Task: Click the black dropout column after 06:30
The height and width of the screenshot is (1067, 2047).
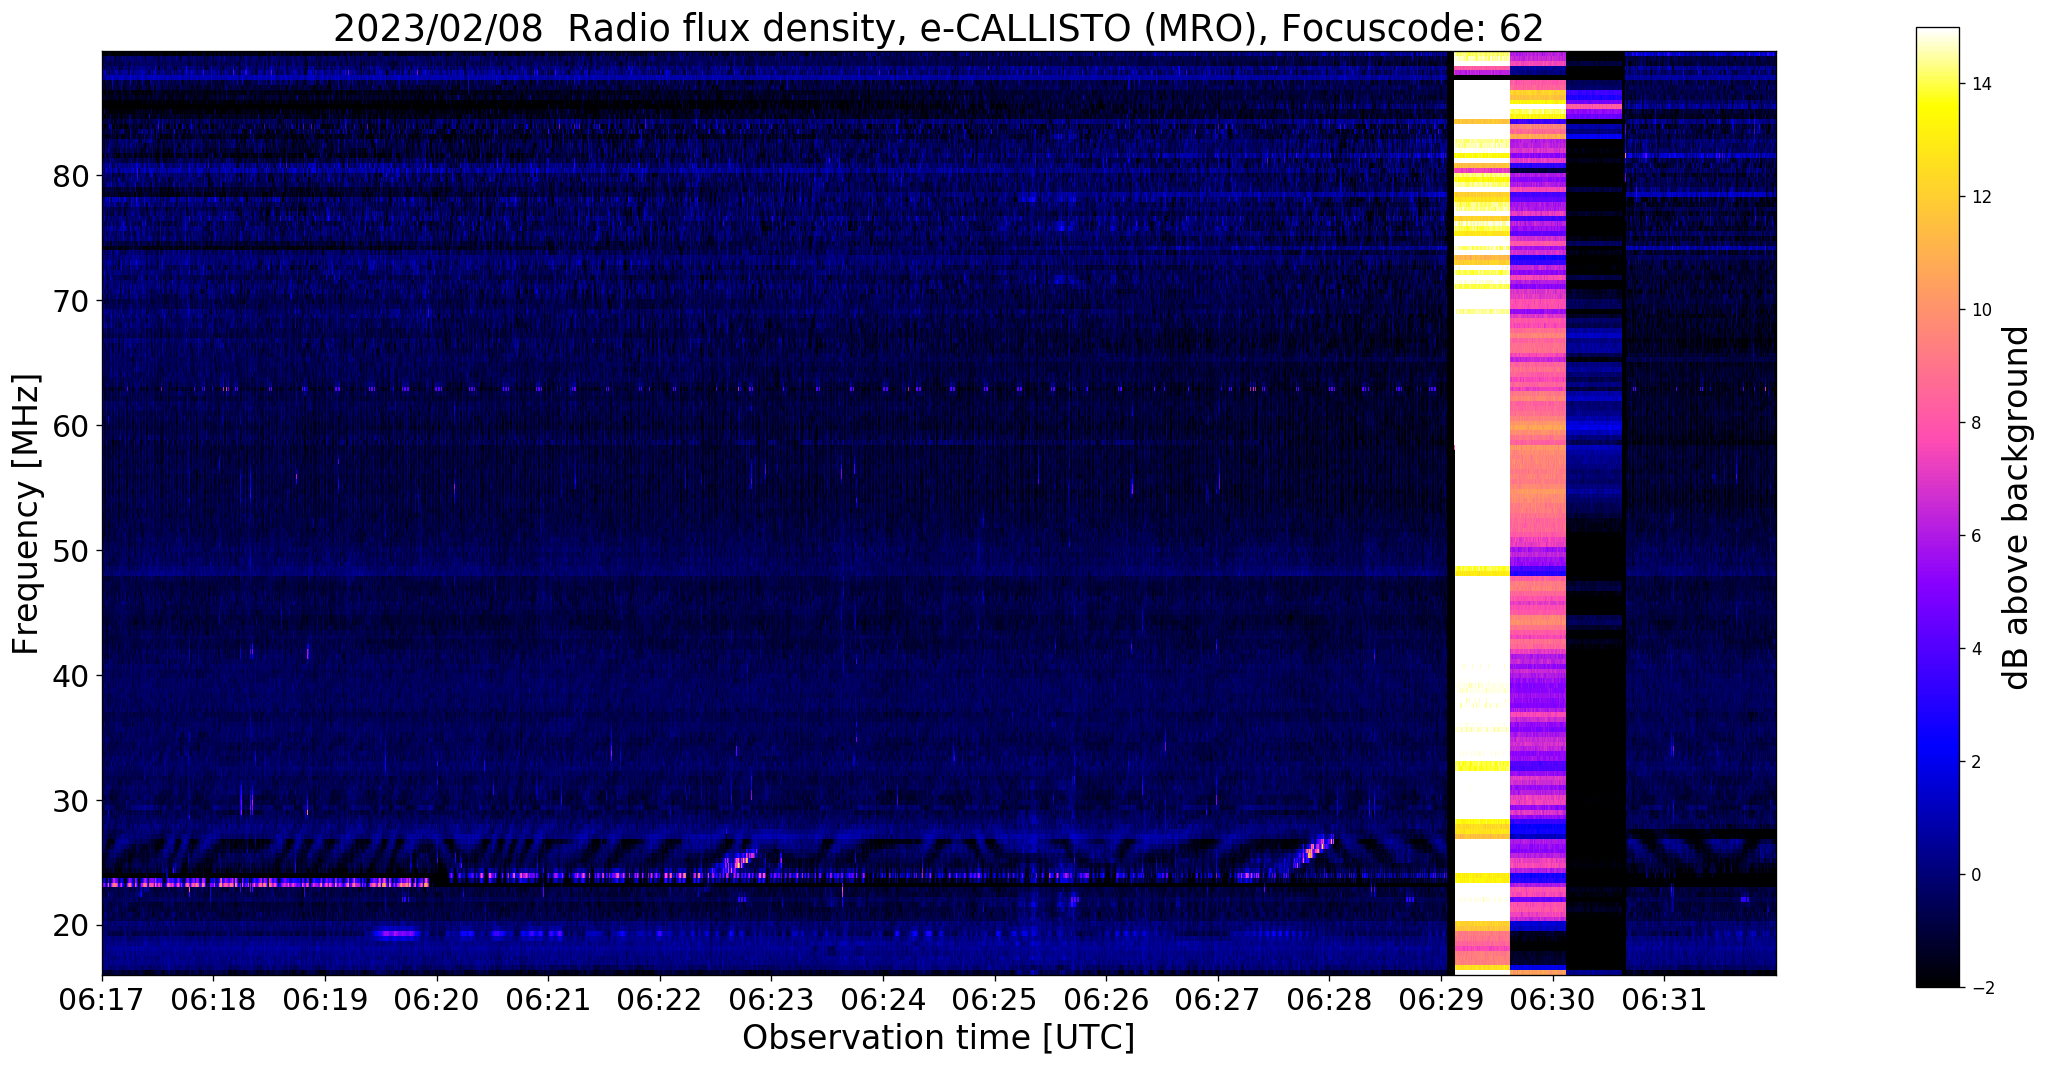Action: coord(1595,512)
